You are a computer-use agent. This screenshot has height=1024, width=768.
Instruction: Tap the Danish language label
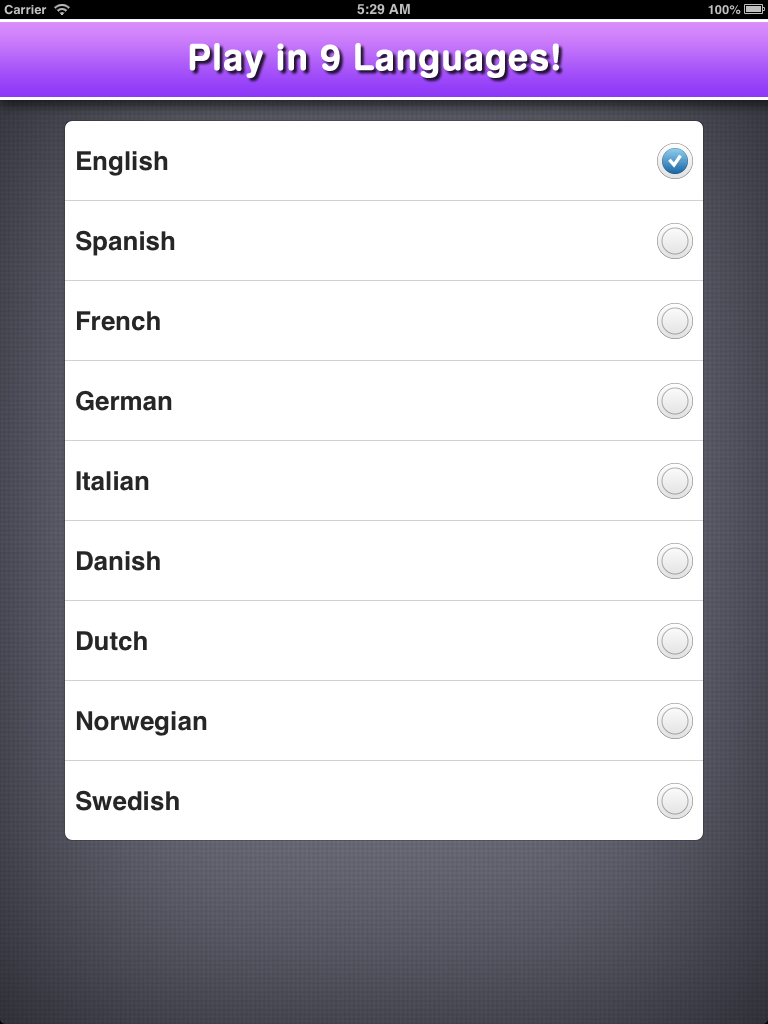point(118,561)
